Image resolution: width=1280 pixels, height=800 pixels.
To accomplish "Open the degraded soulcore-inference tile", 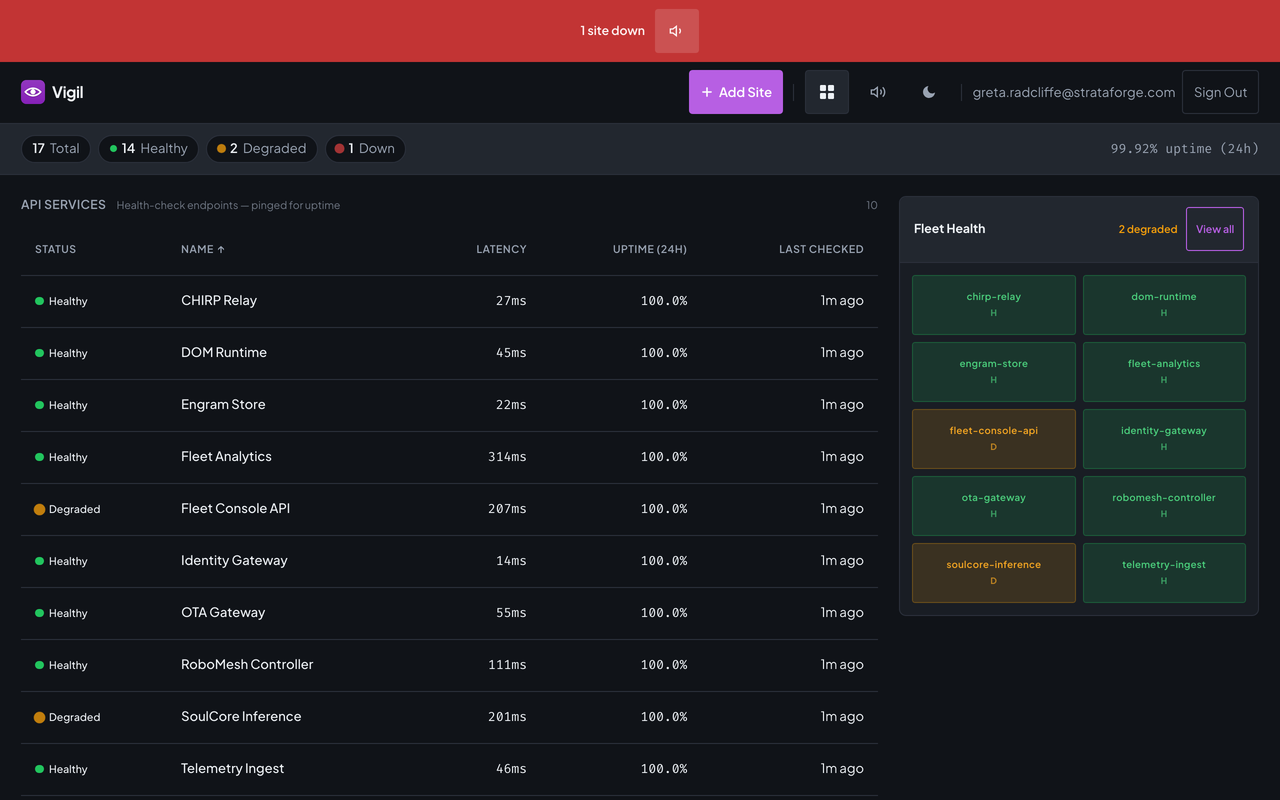I will [994, 573].
